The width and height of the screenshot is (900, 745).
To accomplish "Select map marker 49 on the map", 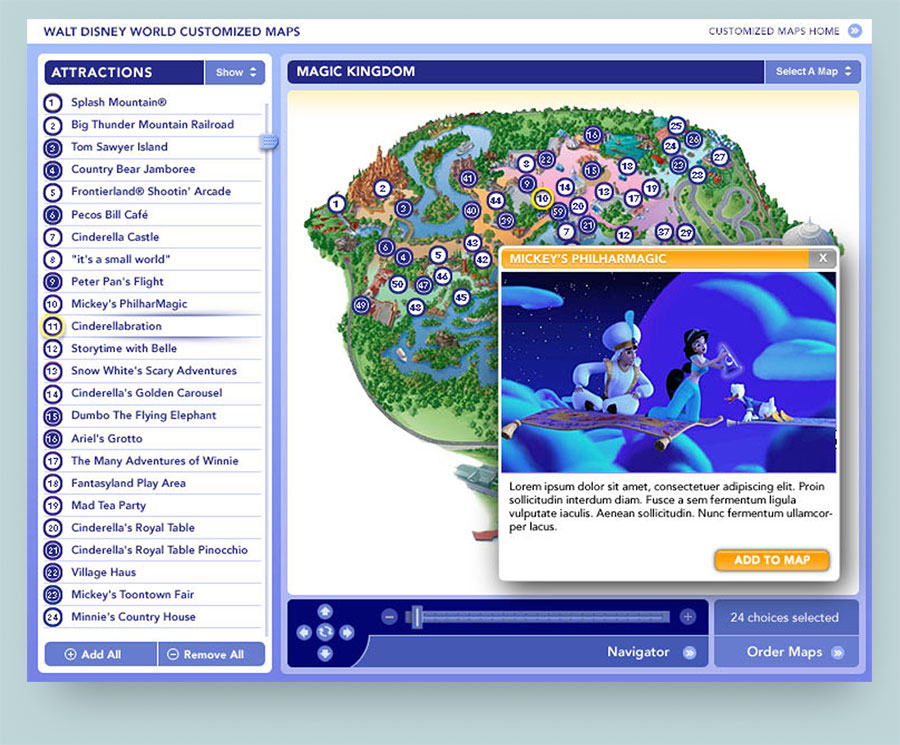I will (x=361, y=304).
